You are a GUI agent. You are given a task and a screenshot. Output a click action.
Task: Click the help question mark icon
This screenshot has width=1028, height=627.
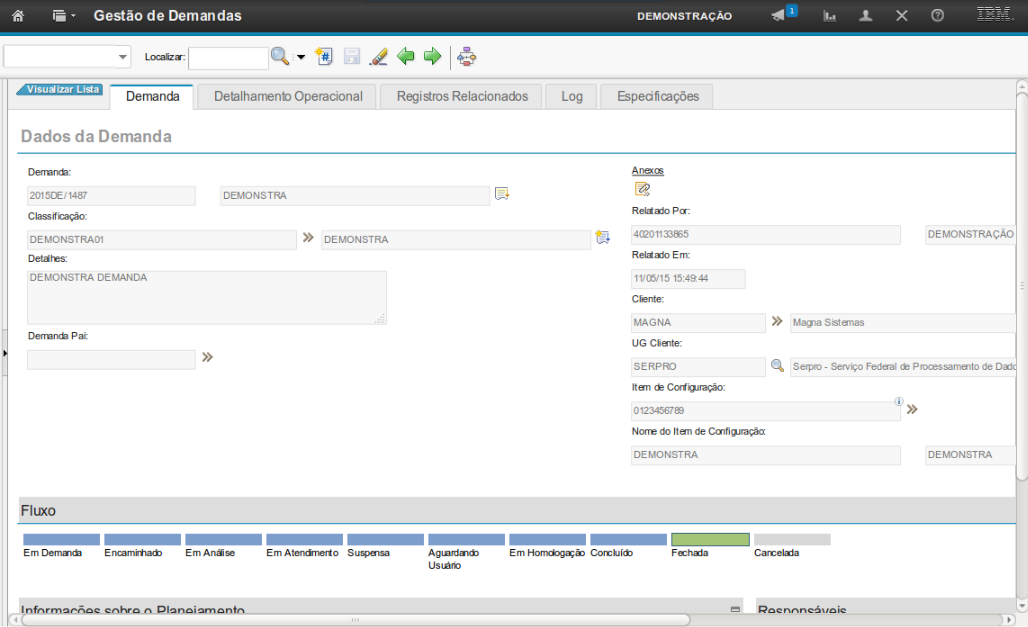937,16
